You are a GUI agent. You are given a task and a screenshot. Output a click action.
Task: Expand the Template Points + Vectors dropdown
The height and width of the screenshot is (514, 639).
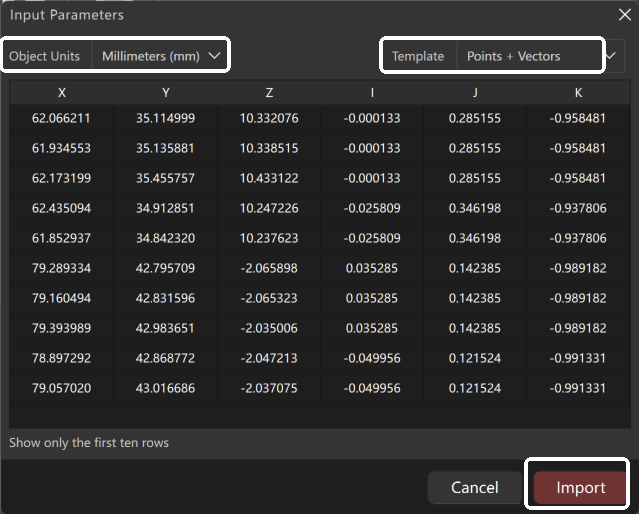click(x=527, y=56)
